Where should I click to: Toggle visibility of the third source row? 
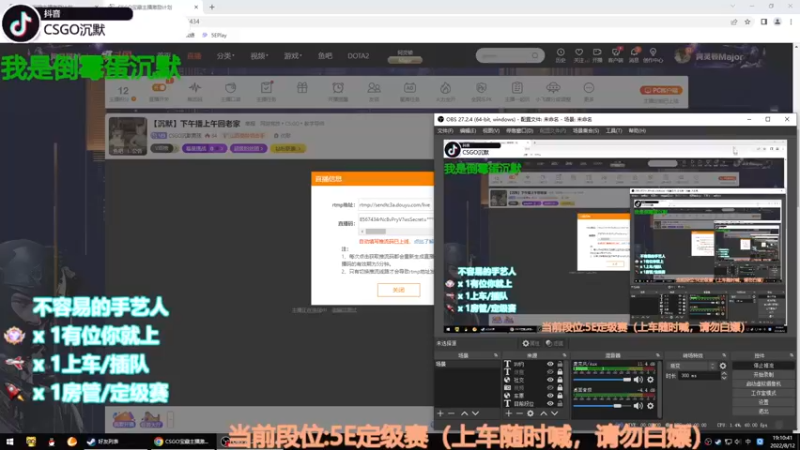[x=550, y=380]
